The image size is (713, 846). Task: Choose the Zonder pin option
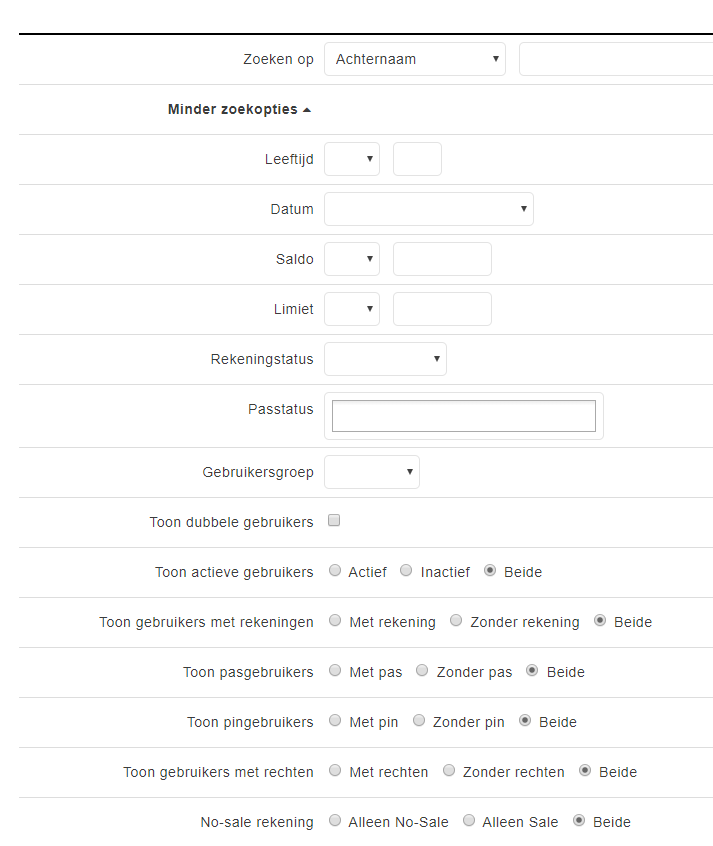[419, 721]
